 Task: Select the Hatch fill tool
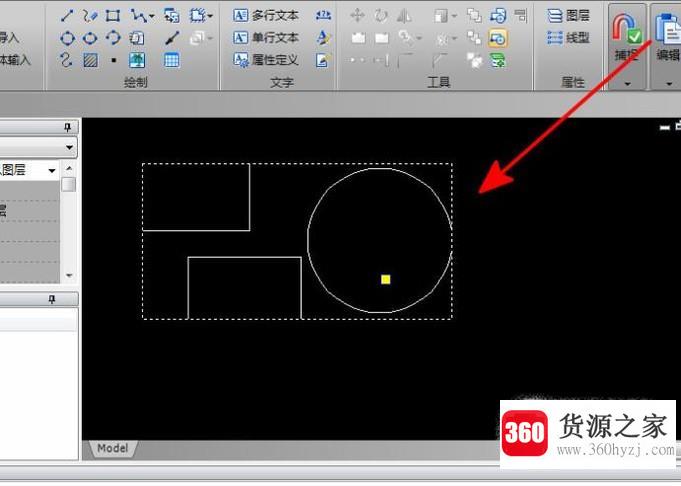(90, 60)
